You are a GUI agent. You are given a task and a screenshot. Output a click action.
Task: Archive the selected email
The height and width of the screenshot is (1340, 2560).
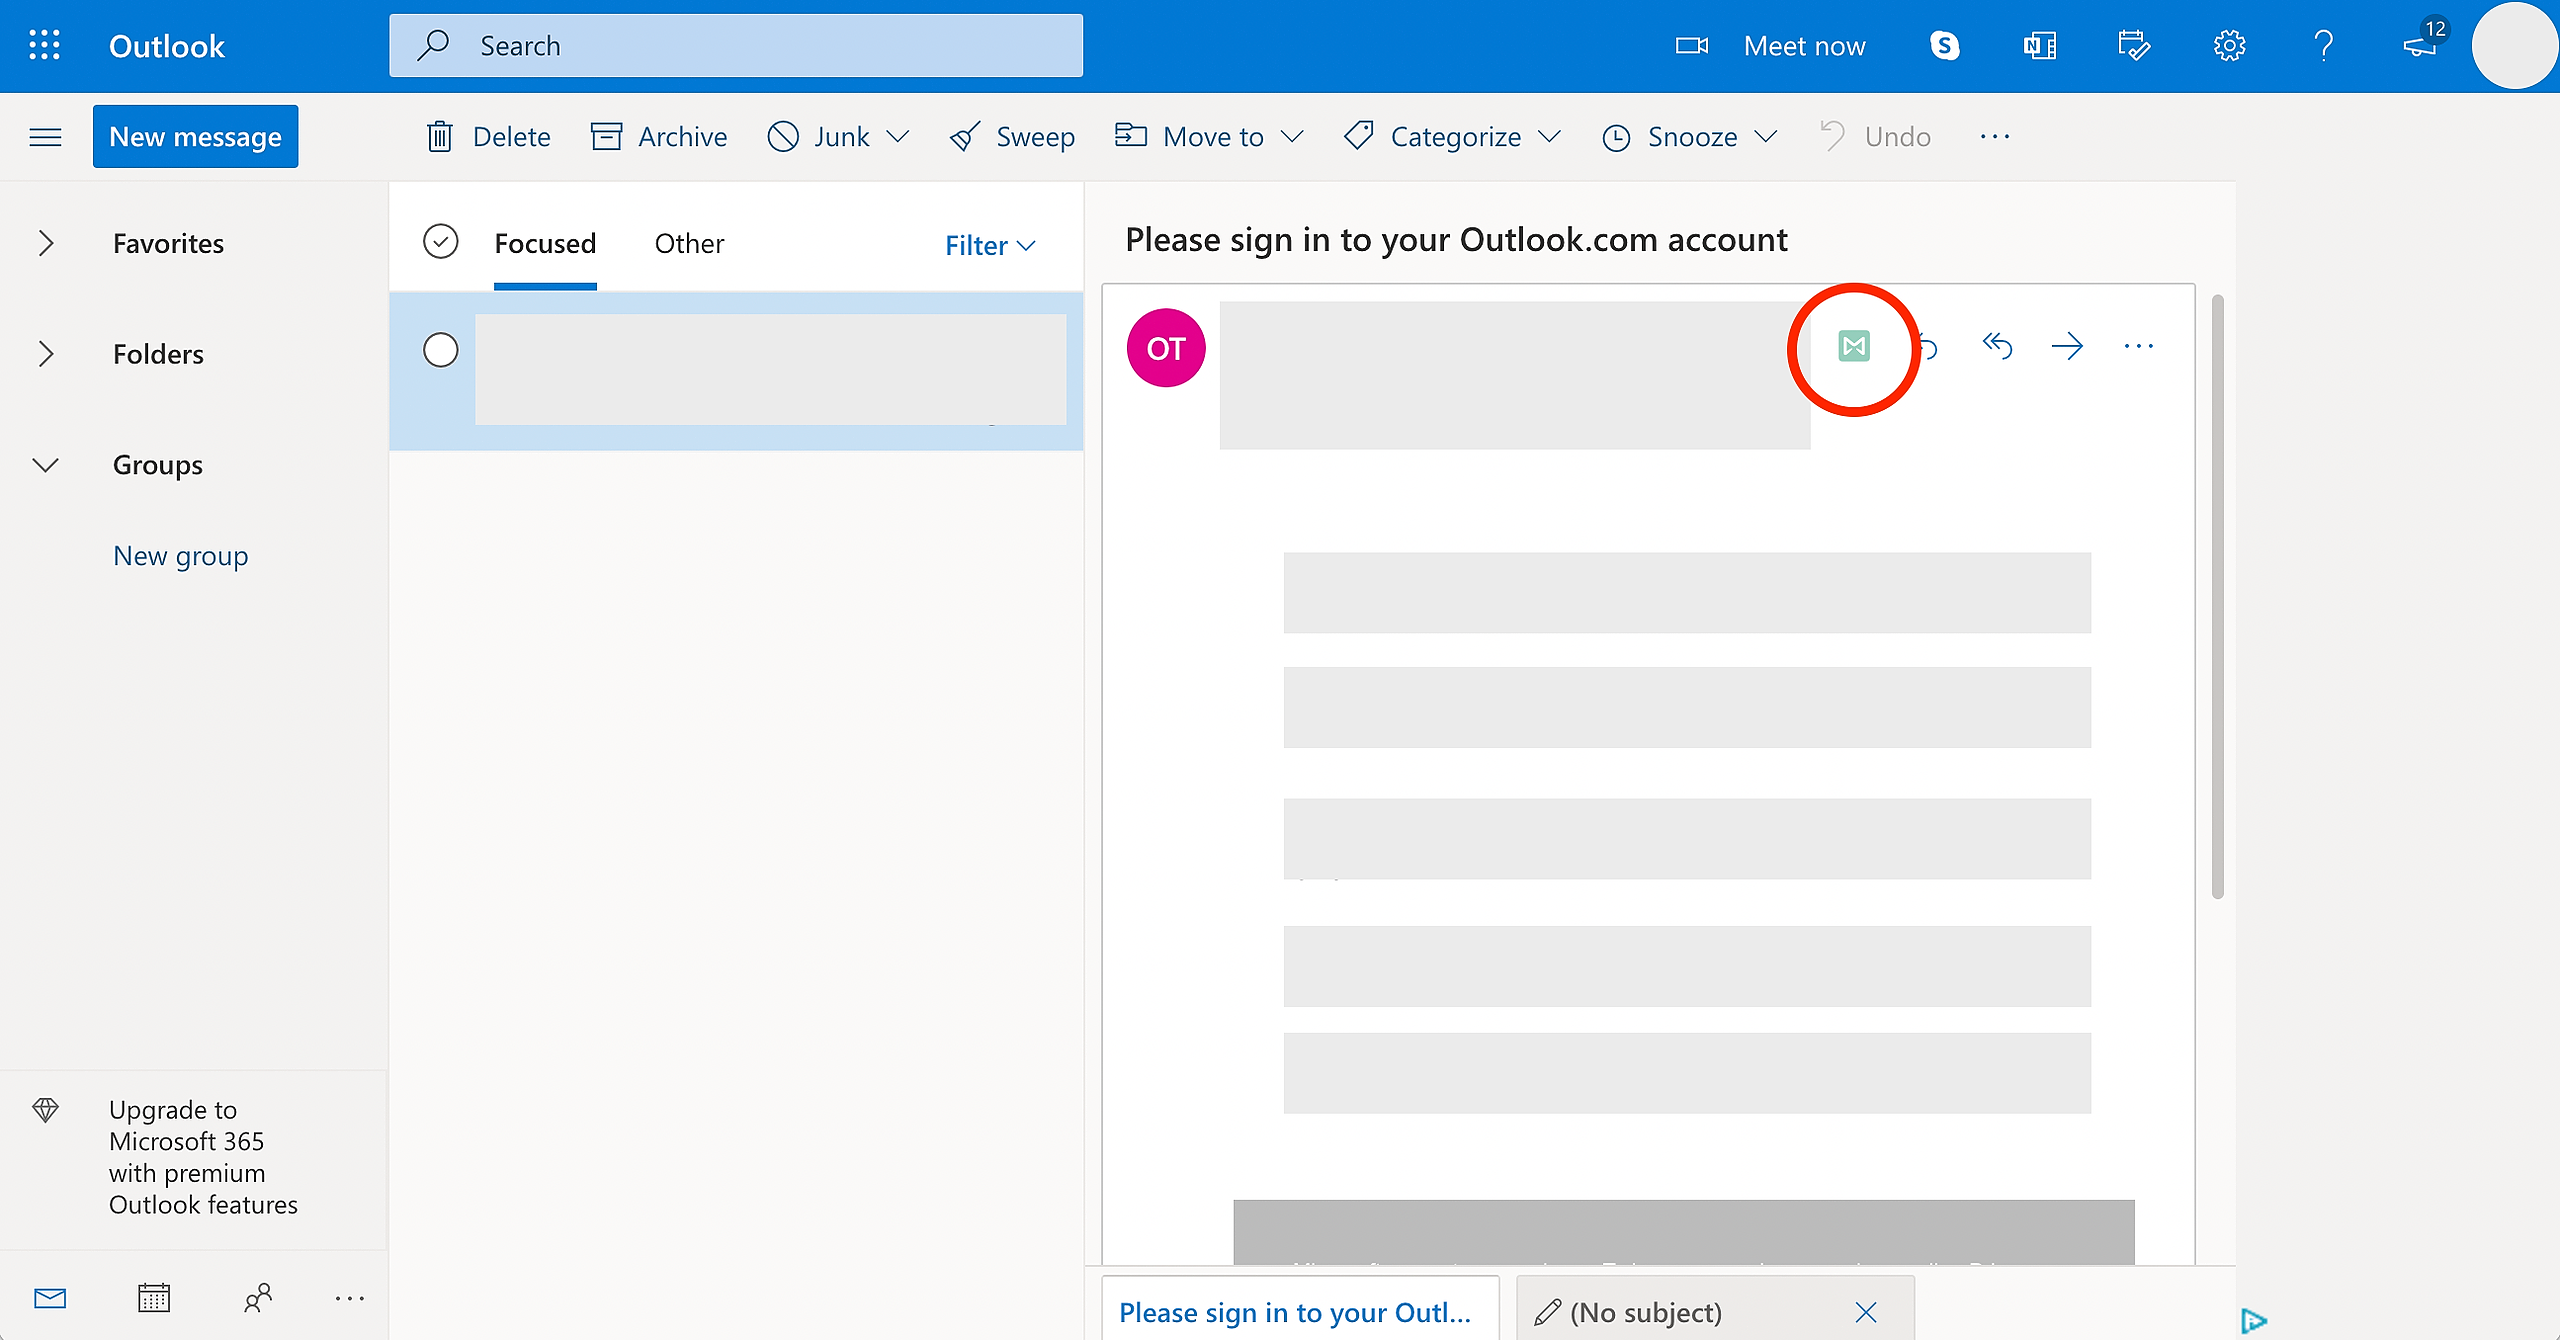tap(659, 137)
